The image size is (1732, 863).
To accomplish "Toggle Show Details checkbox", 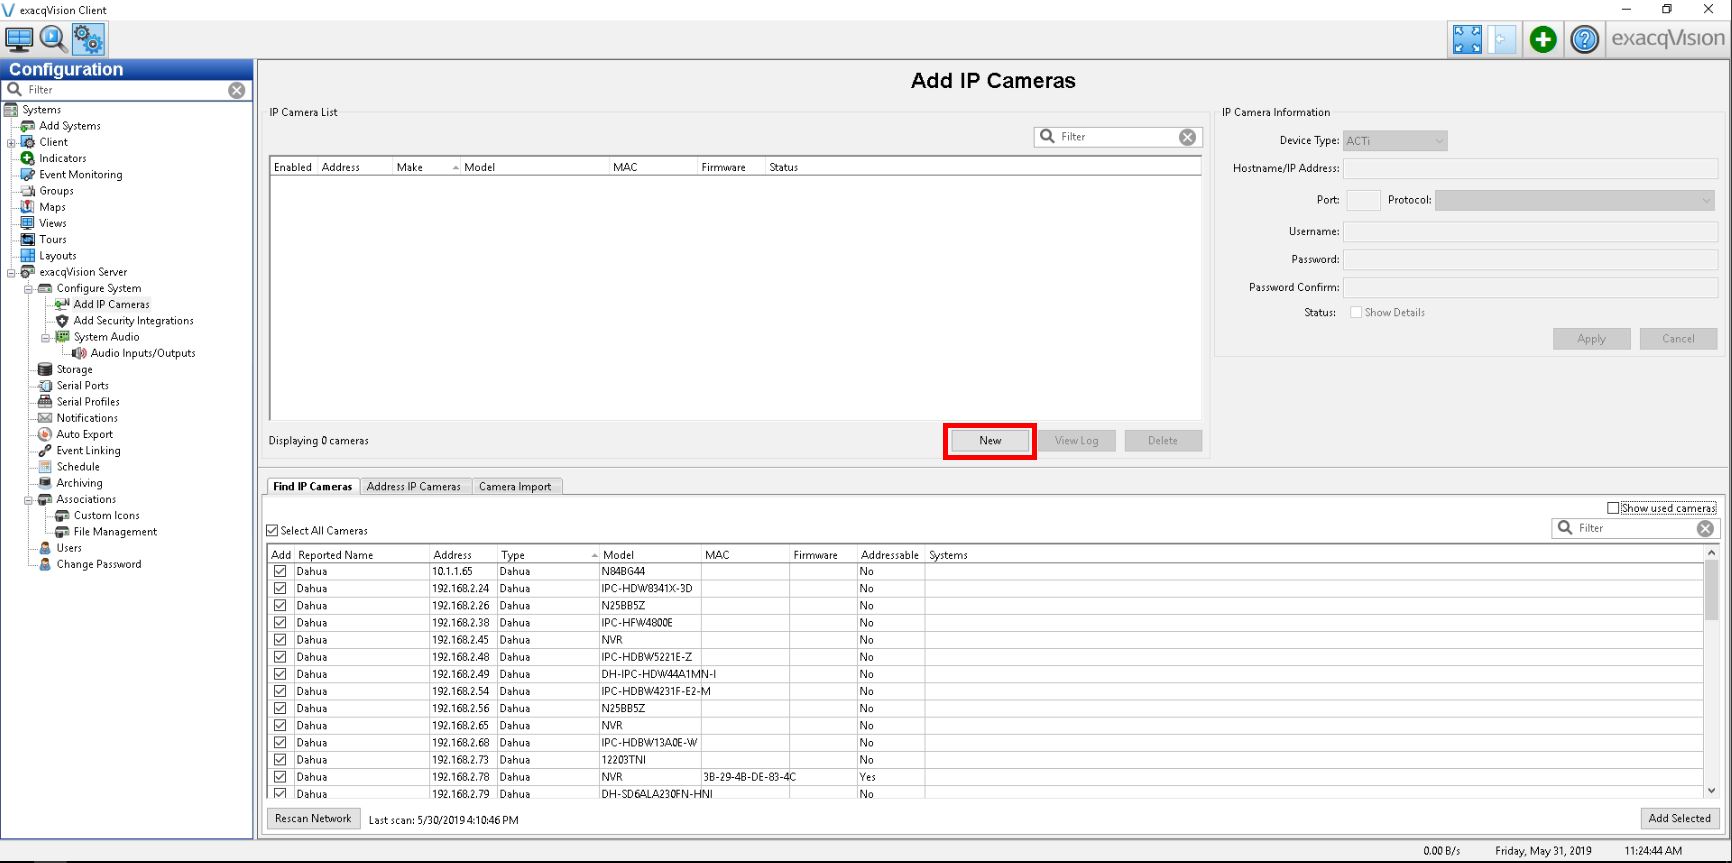I will pos(1356,312).
